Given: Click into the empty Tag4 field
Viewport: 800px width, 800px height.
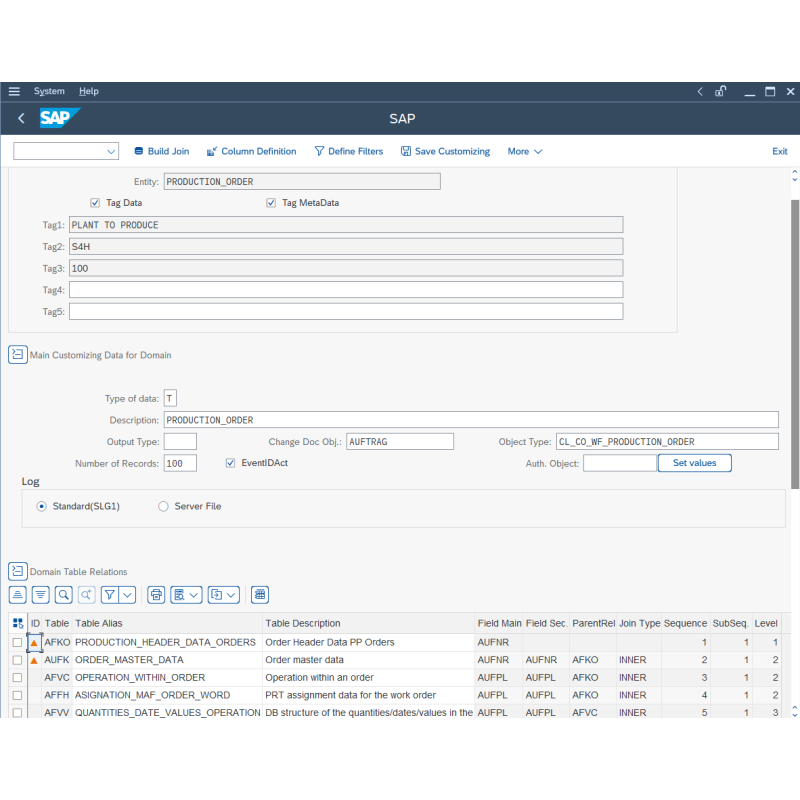Looking at the screenshot, I should pyautogui.click(x=346, y=290).
